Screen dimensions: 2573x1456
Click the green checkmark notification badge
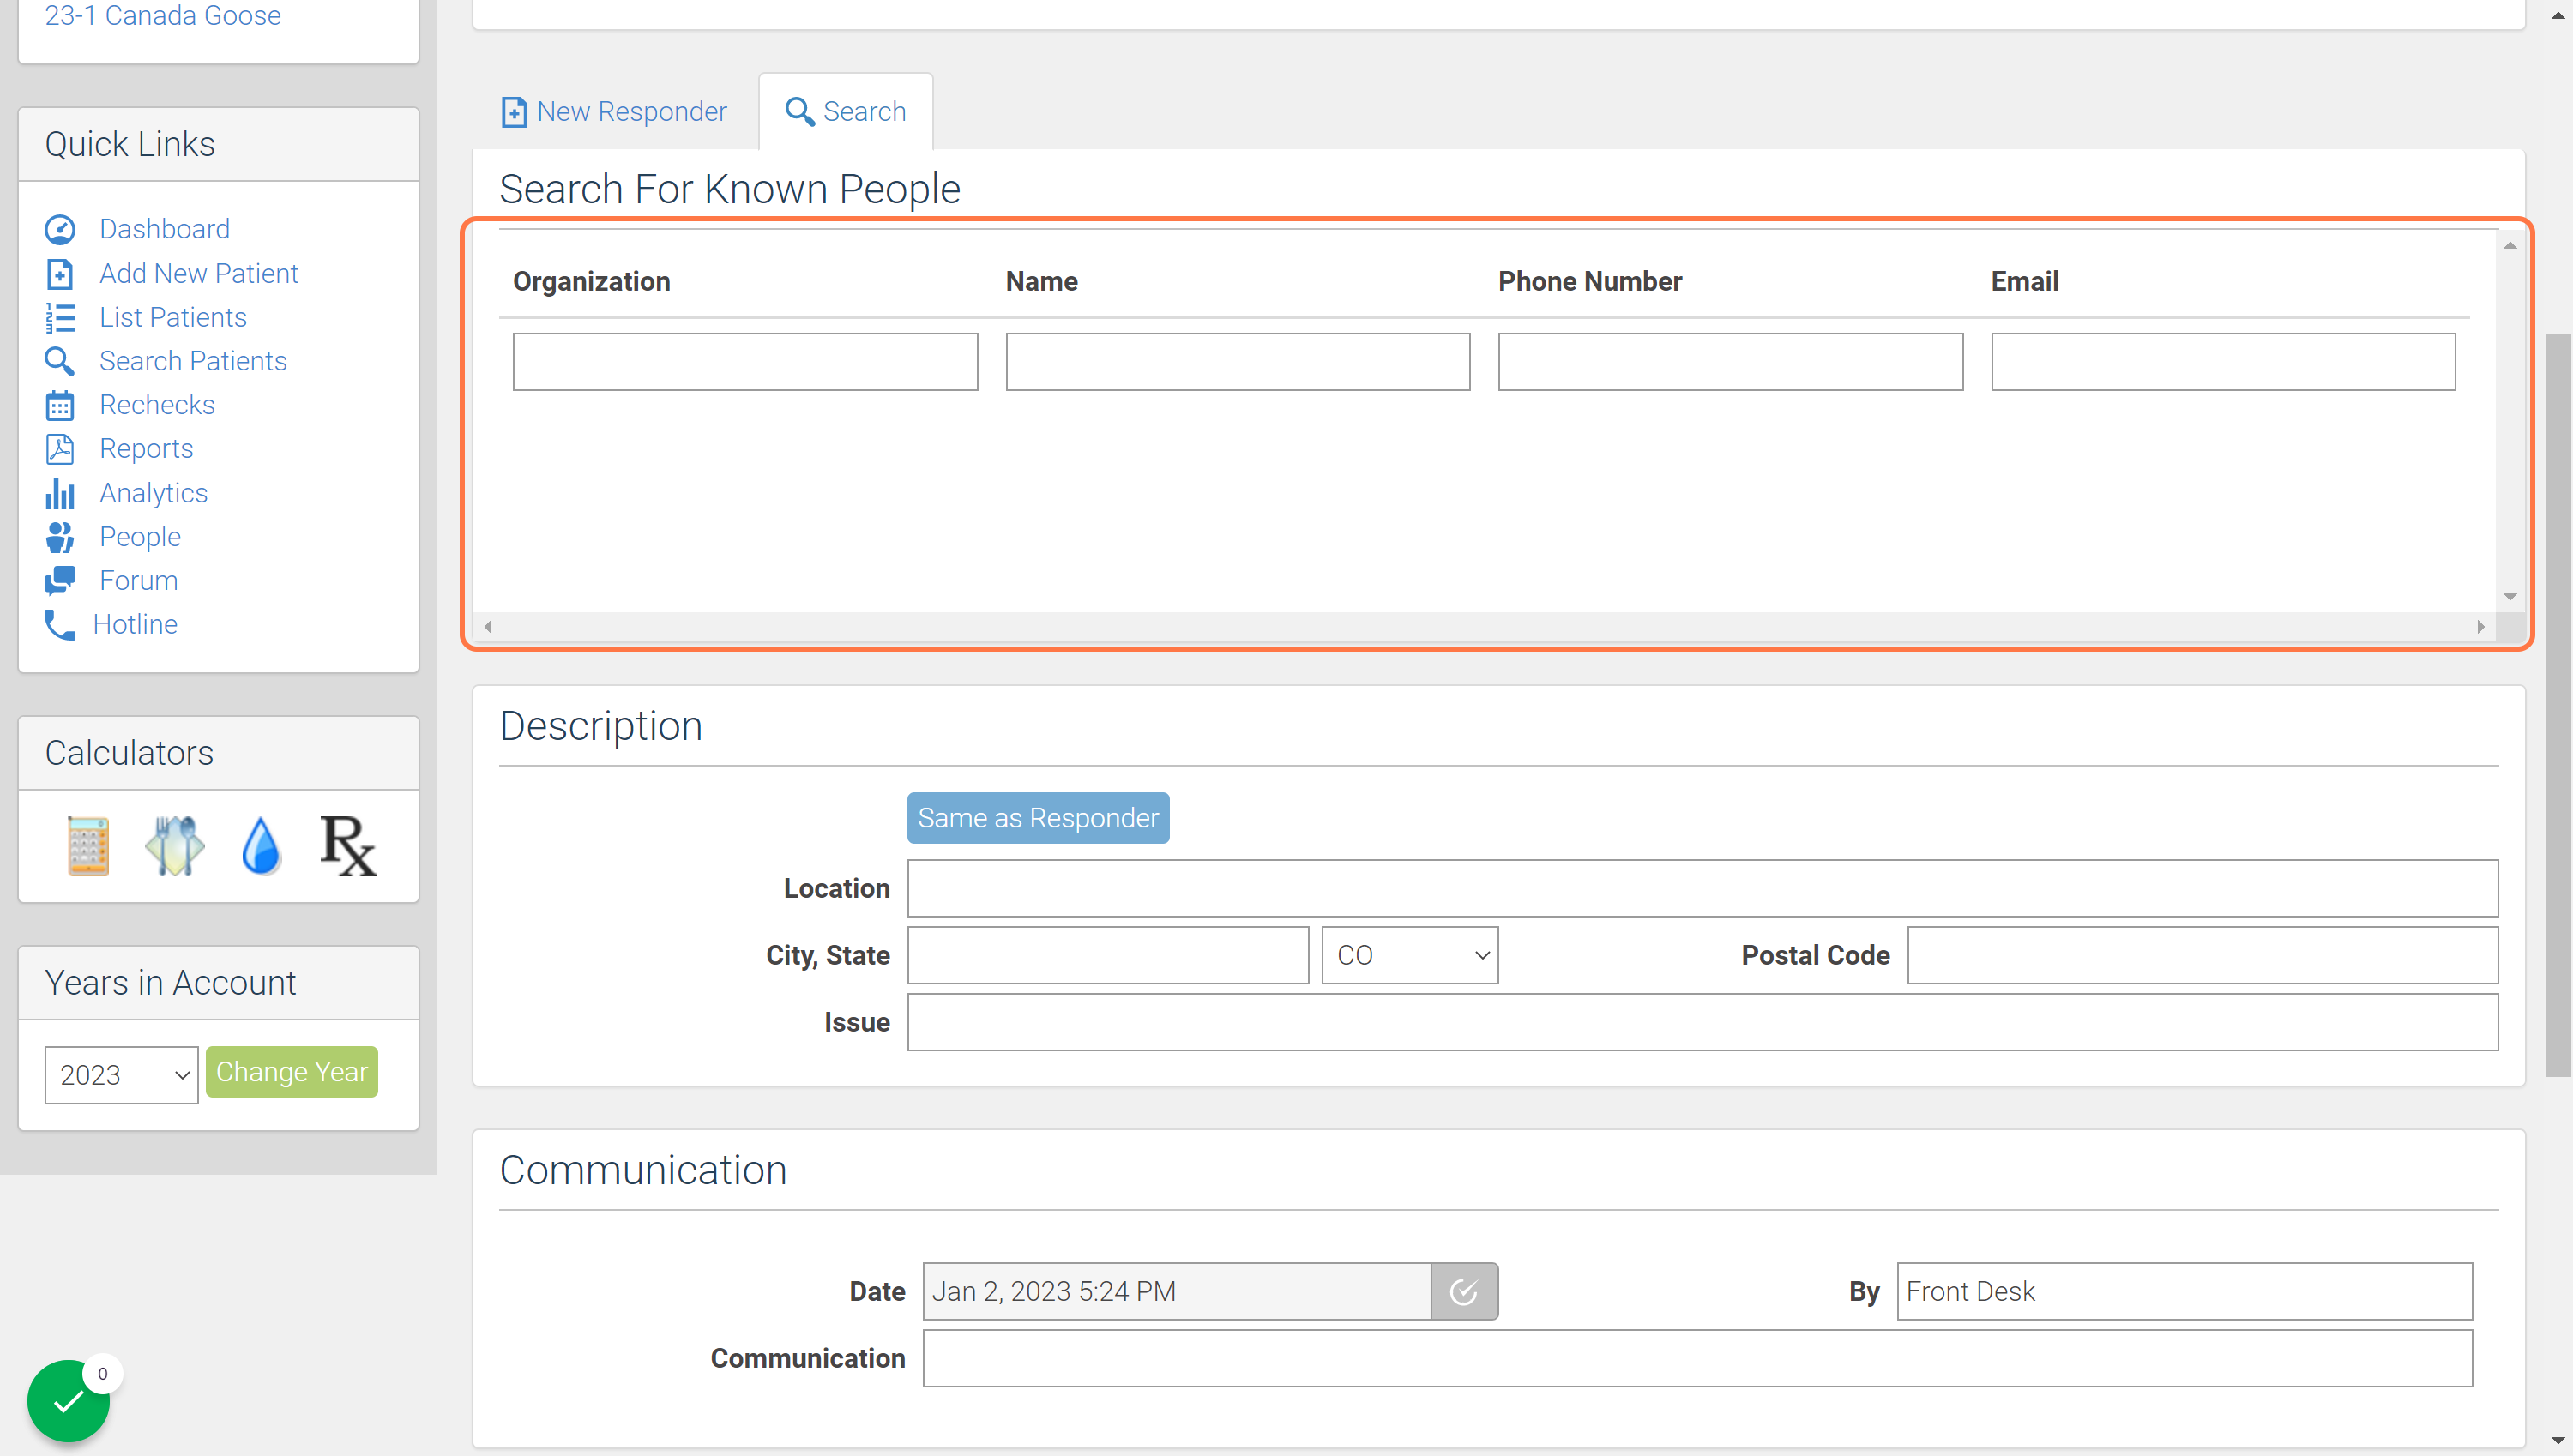click(68, 1400)
